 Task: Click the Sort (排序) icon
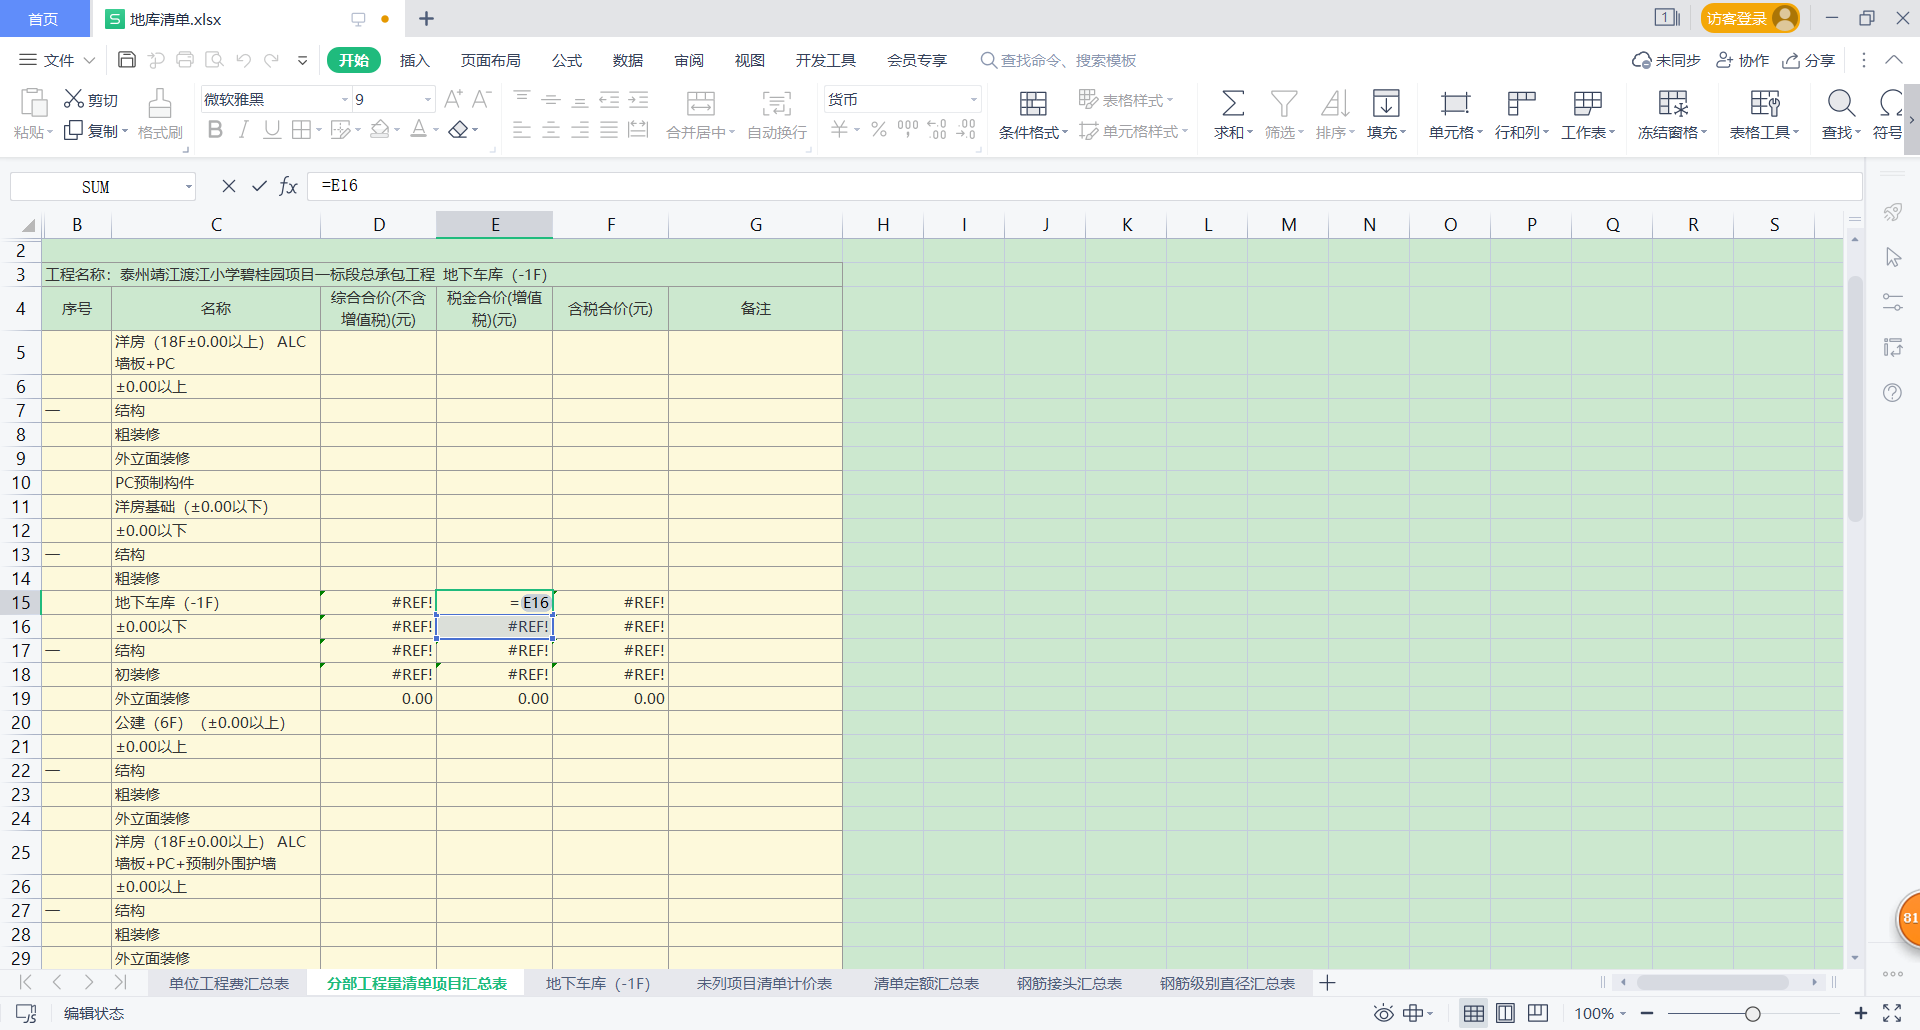pos(1335,103)
